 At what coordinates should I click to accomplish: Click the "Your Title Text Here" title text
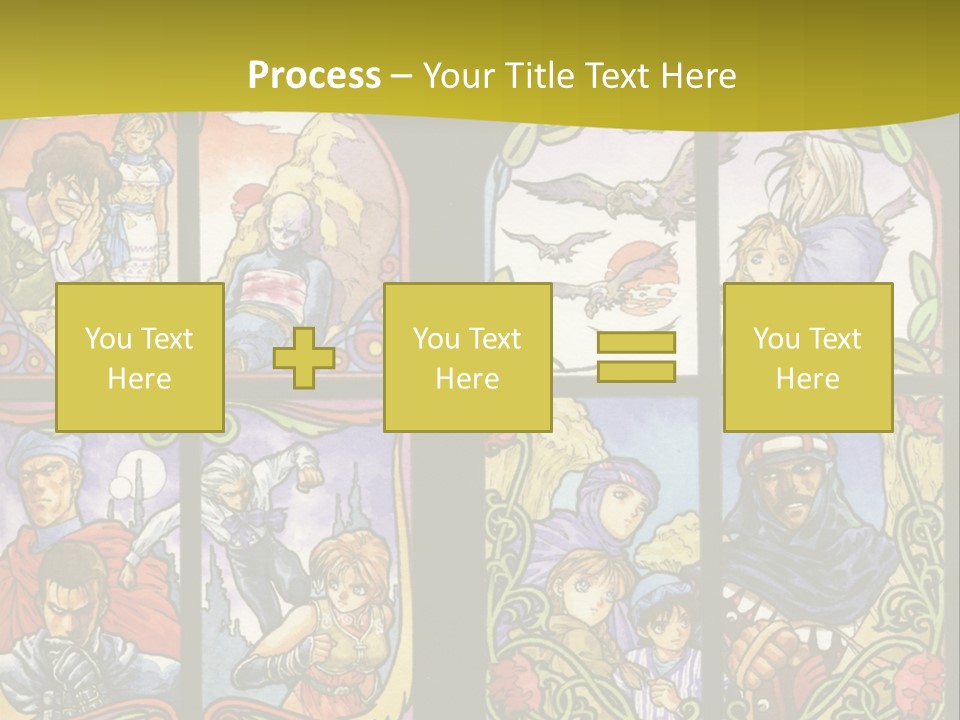coord(579,75)
